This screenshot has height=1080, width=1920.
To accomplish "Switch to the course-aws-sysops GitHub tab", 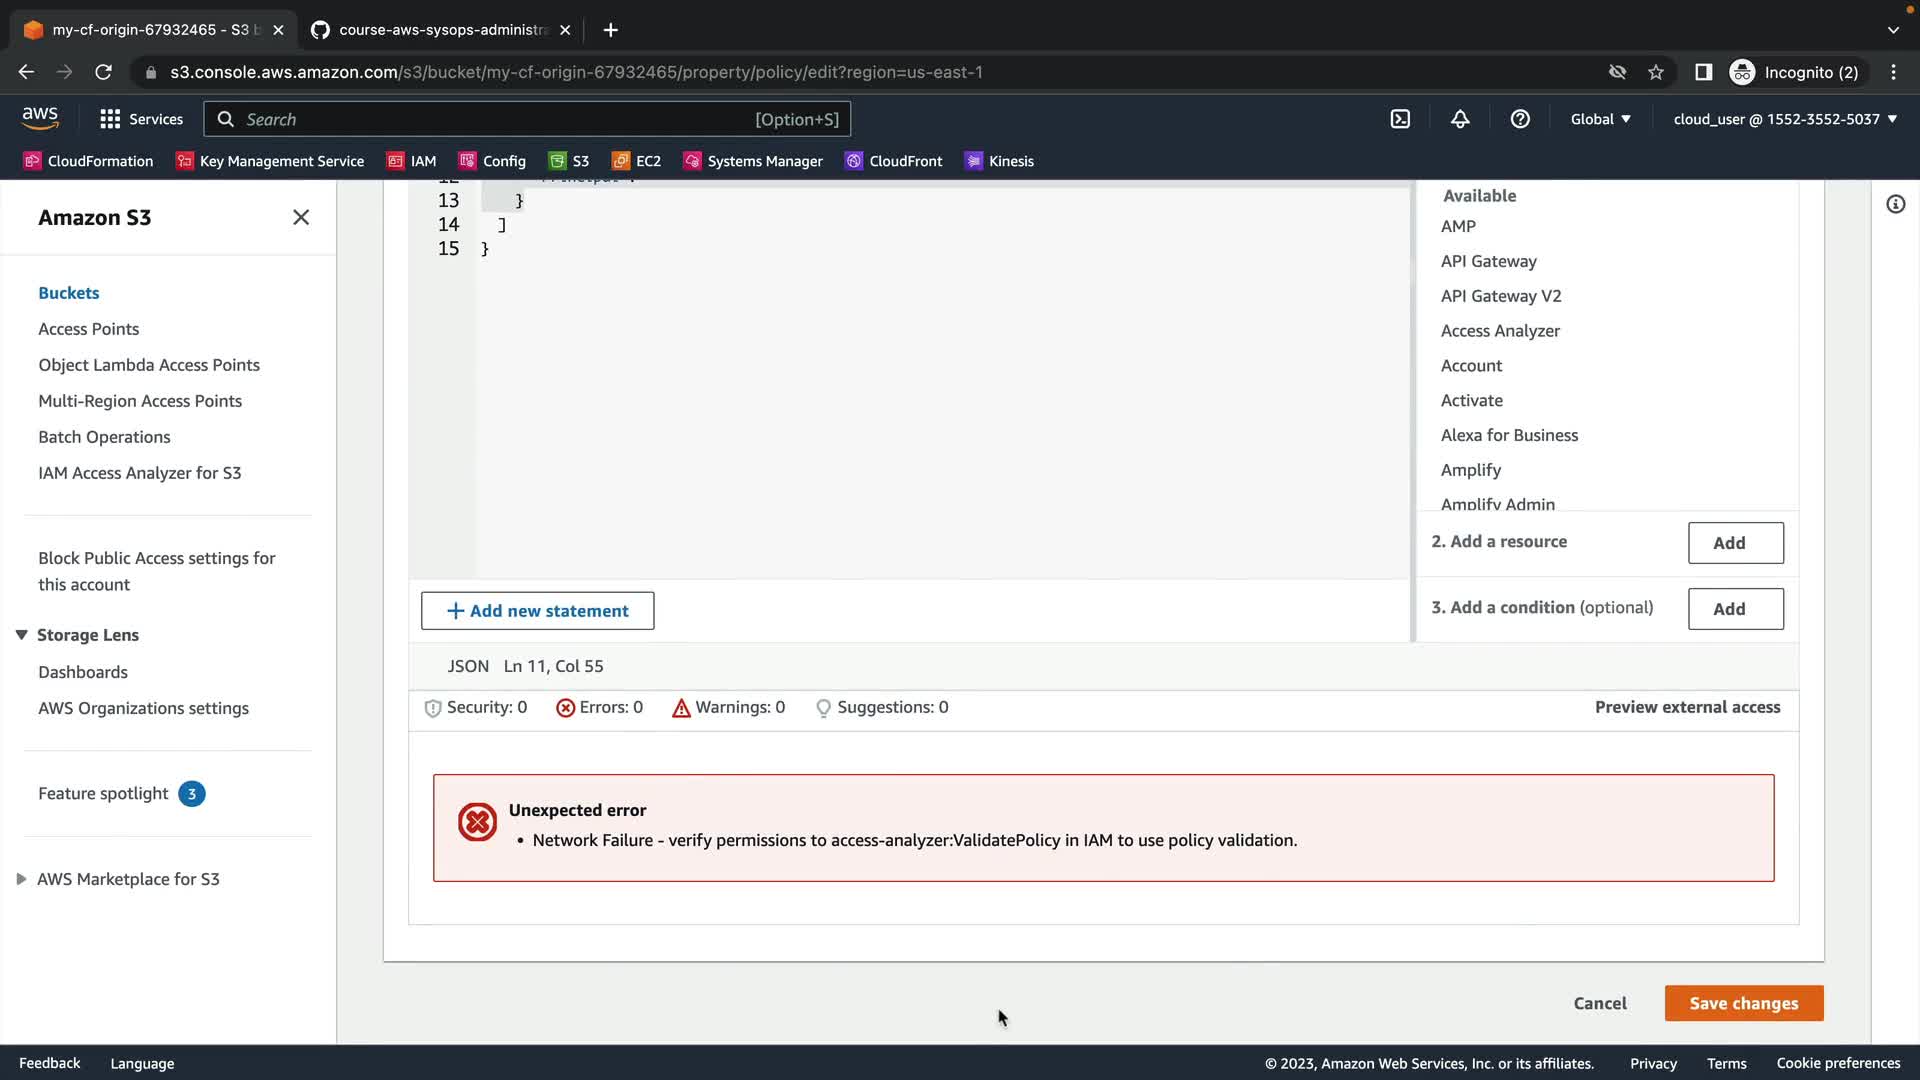I will (440, 30).
